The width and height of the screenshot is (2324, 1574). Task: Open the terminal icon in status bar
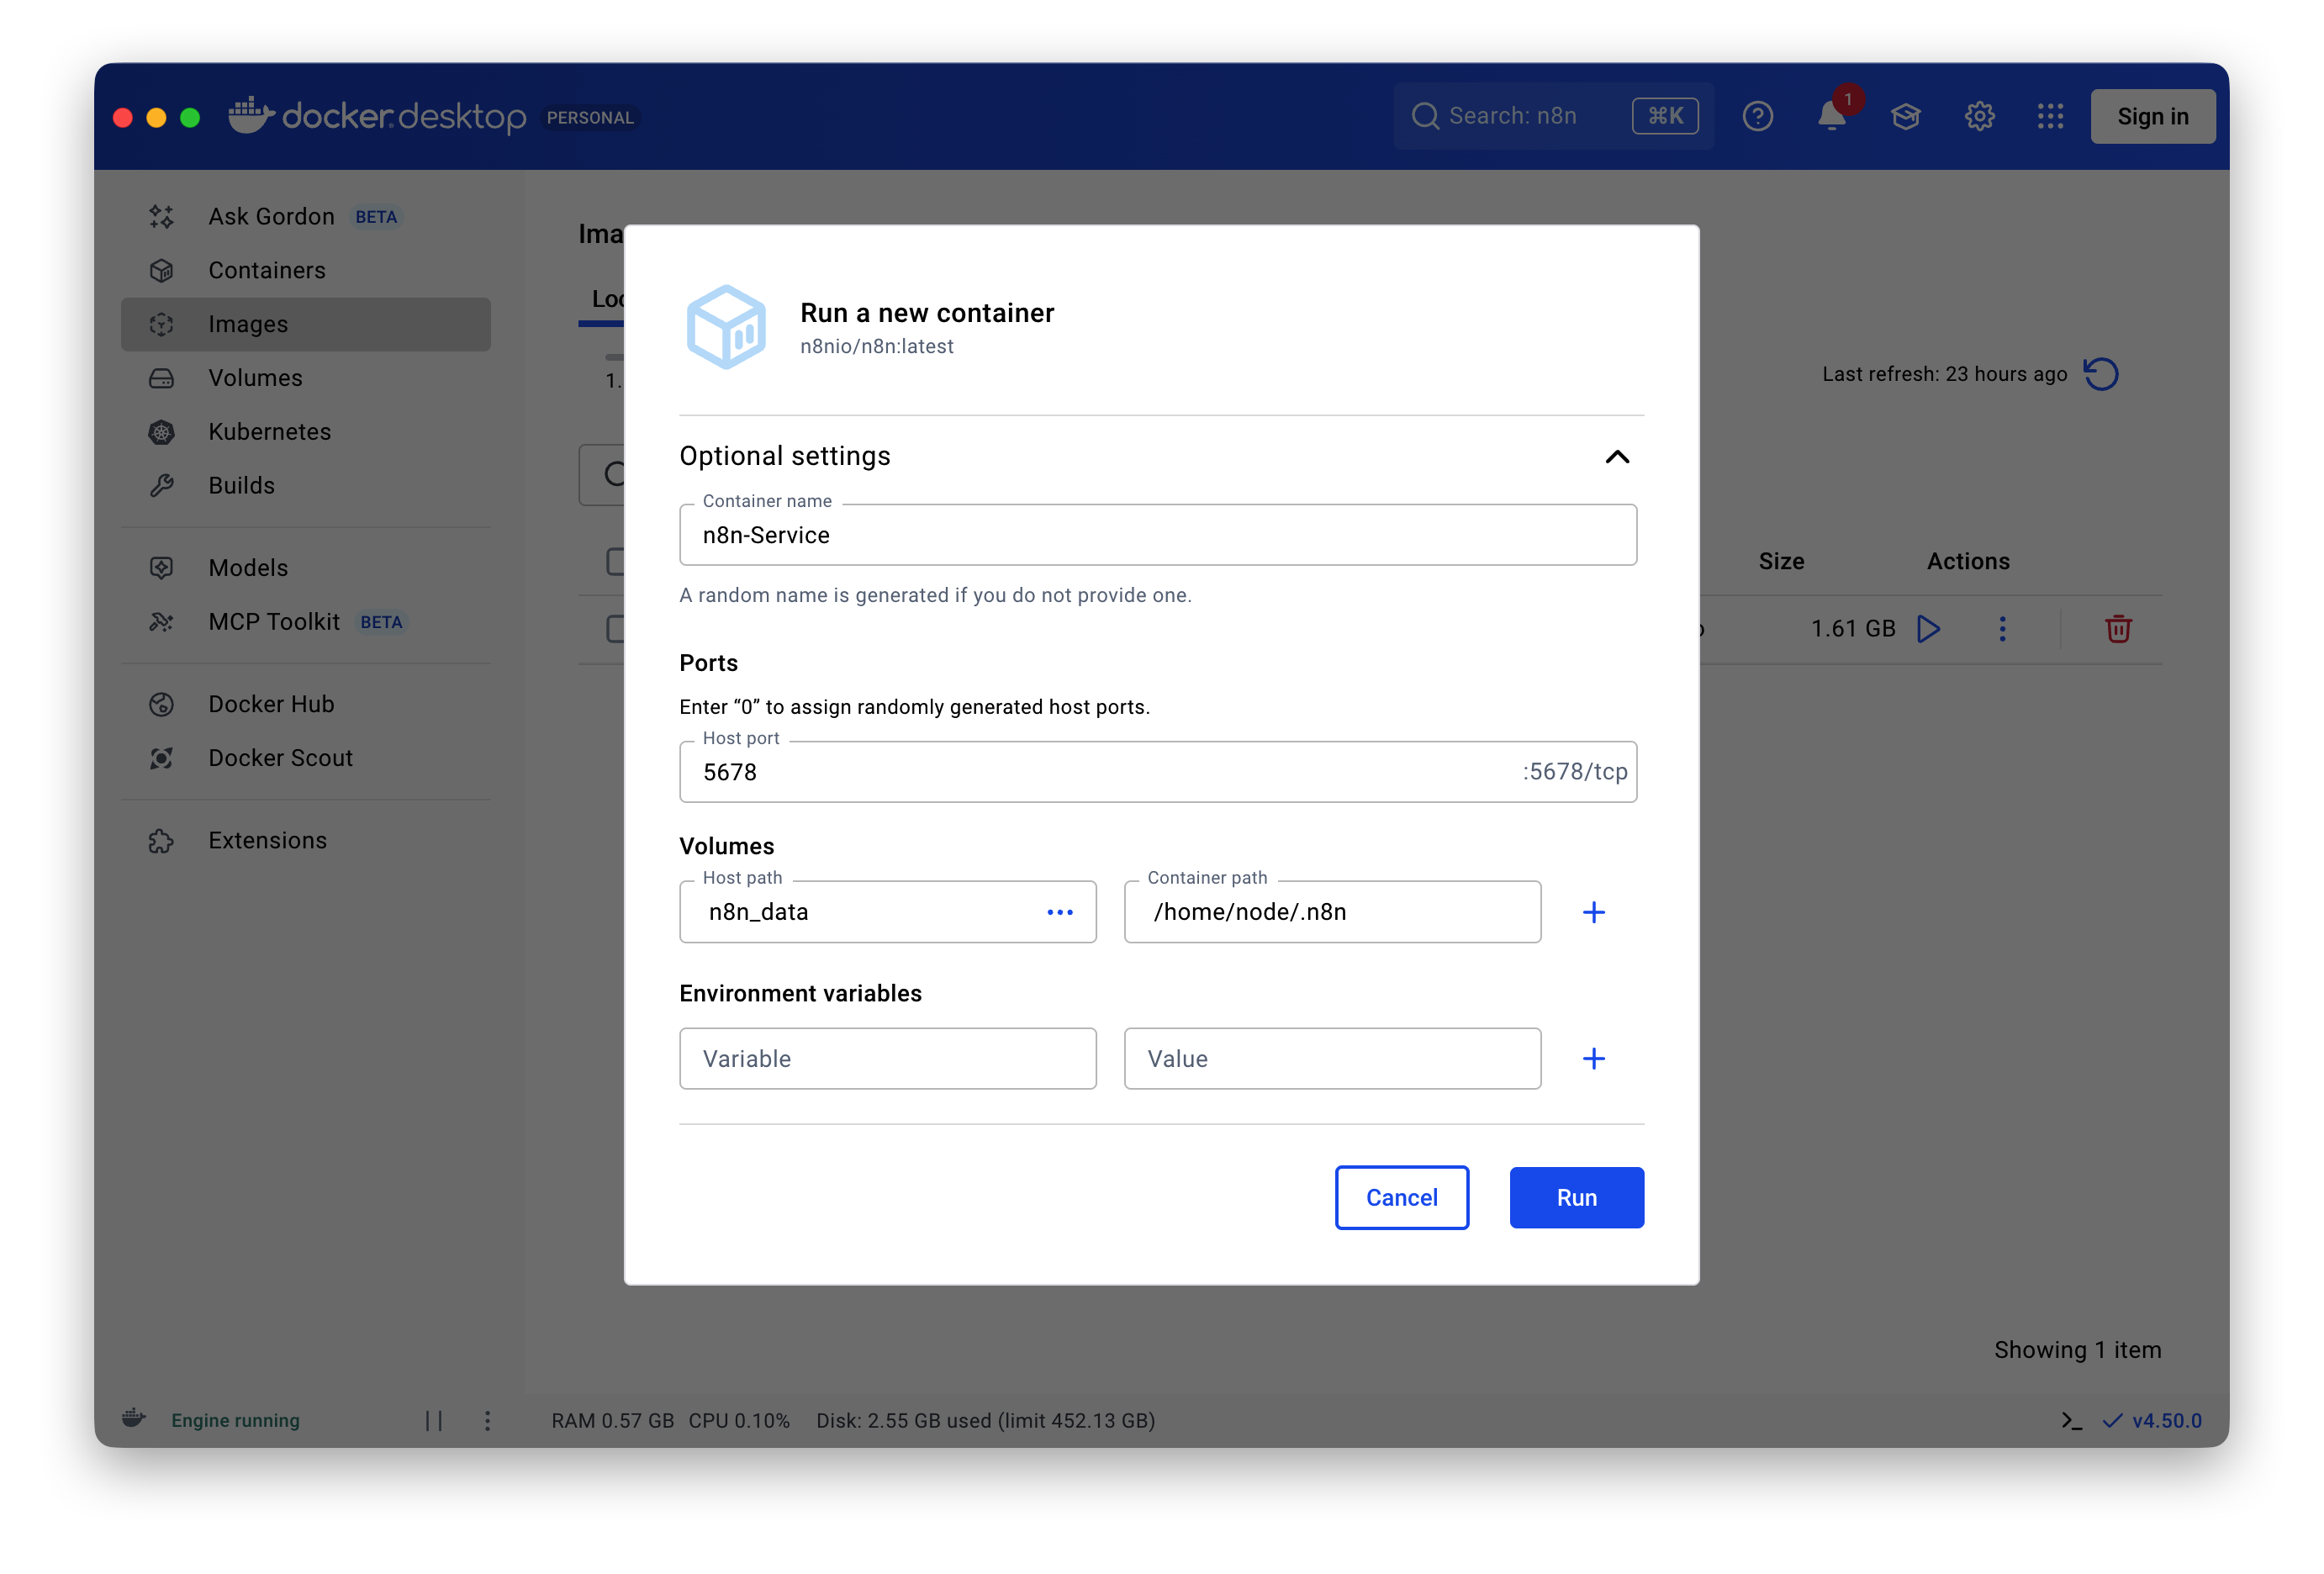pyautogui.click(x=2071, y=1420)
